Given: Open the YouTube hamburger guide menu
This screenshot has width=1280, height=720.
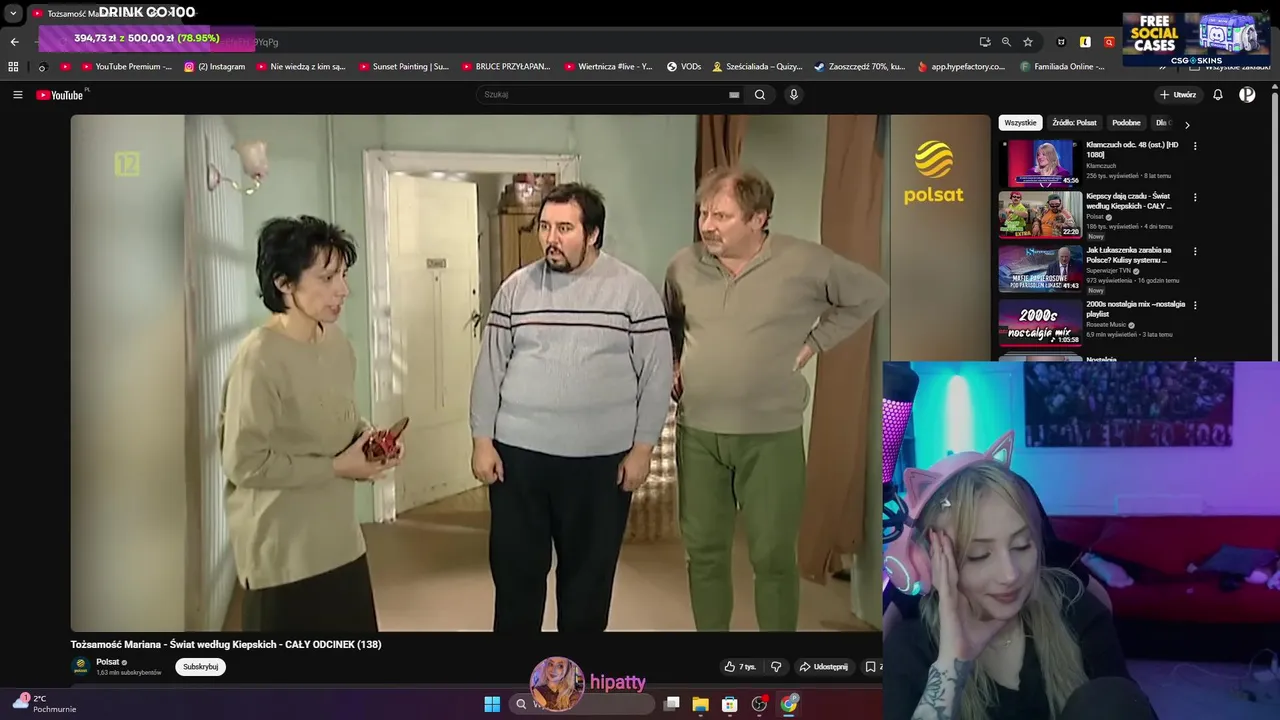Looking at the screenshot, I should [18, 95].
